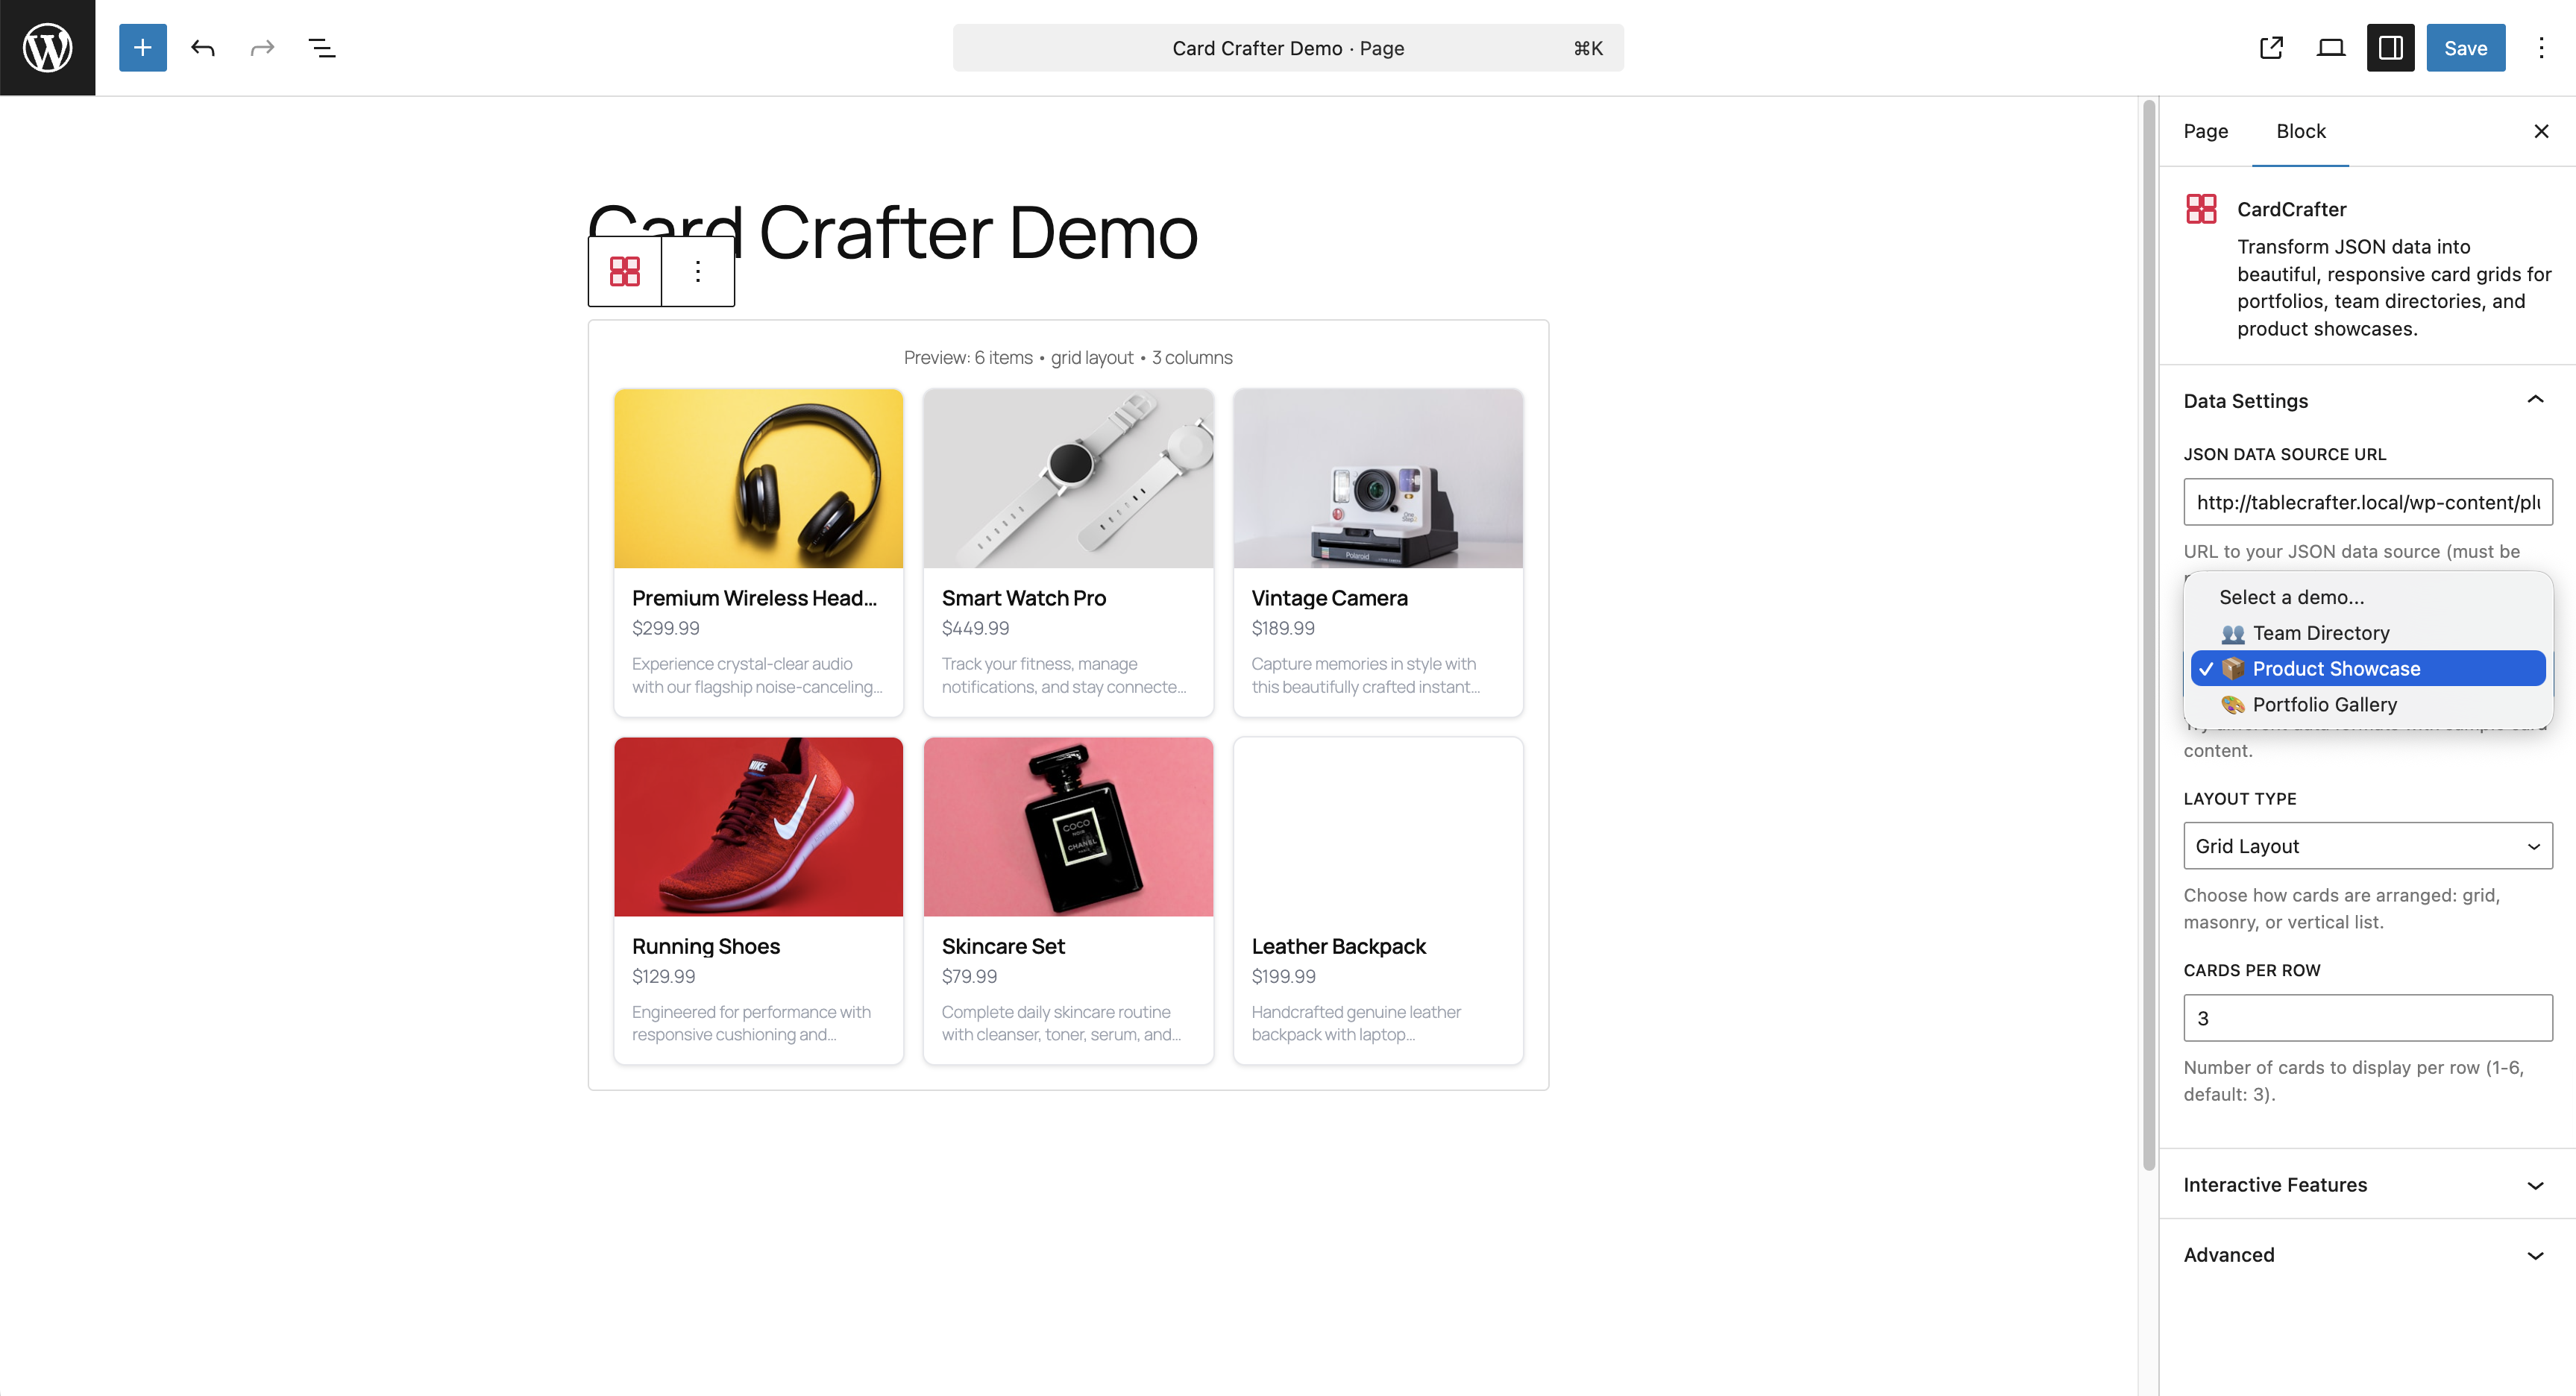Open the WordPress logo menu
The height and width of the screenshot is (1396, 2576).
tap(47, 47)
